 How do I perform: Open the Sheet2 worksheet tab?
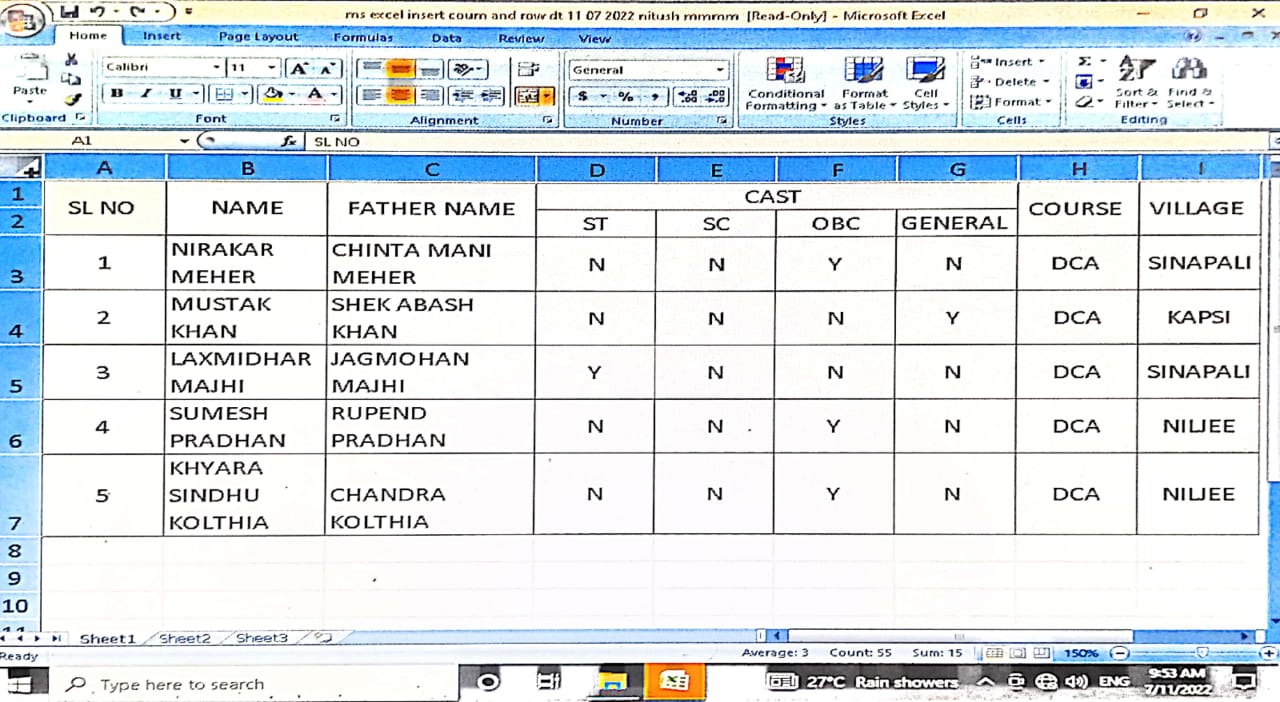(185, 638)
